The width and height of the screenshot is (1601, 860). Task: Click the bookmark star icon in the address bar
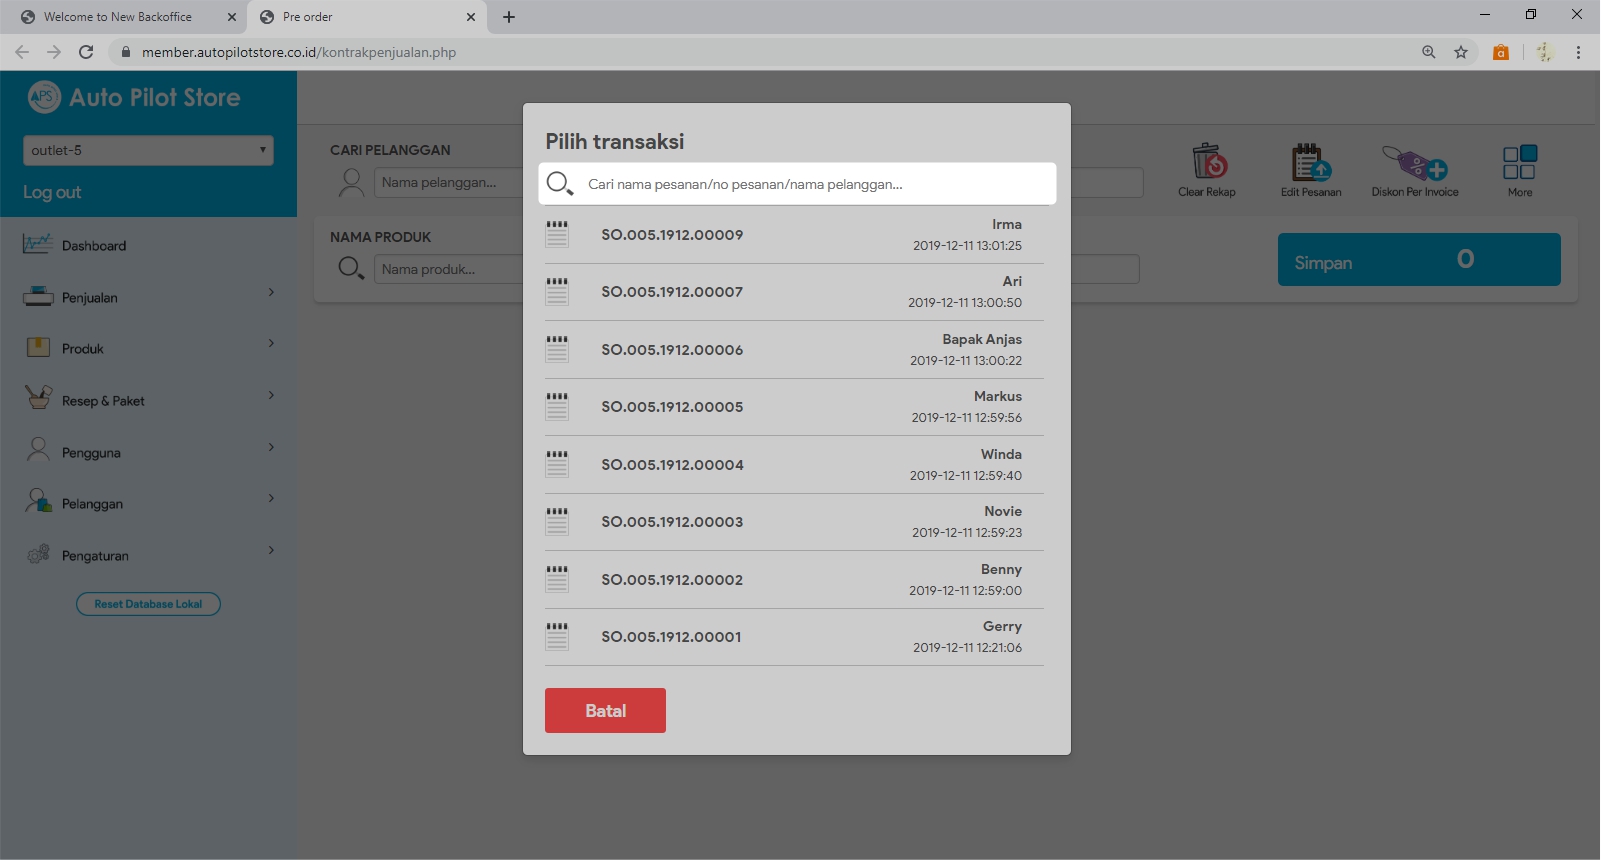pyautogui.click(x=1461, y=52)
